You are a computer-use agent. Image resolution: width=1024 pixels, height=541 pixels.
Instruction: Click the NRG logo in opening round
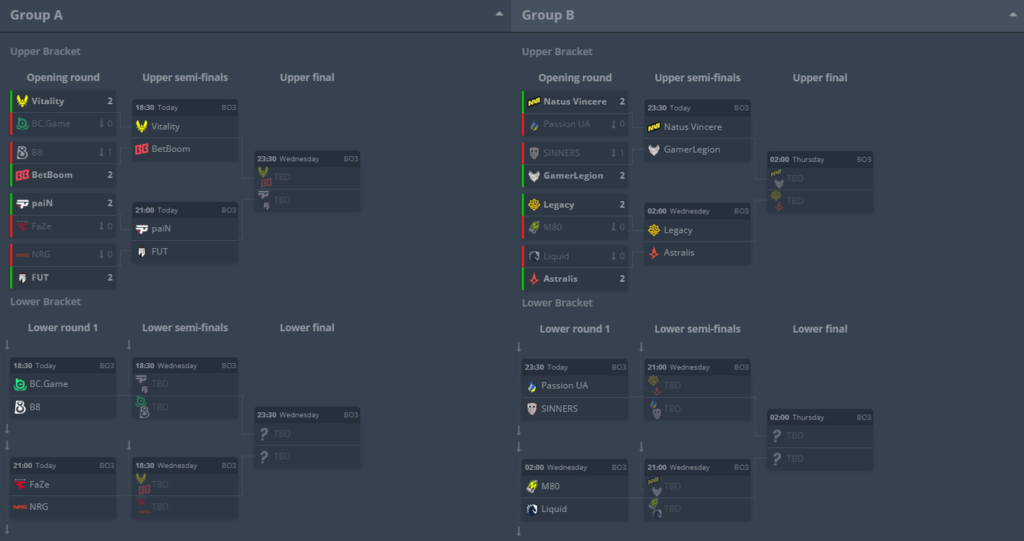pos(22,255)
